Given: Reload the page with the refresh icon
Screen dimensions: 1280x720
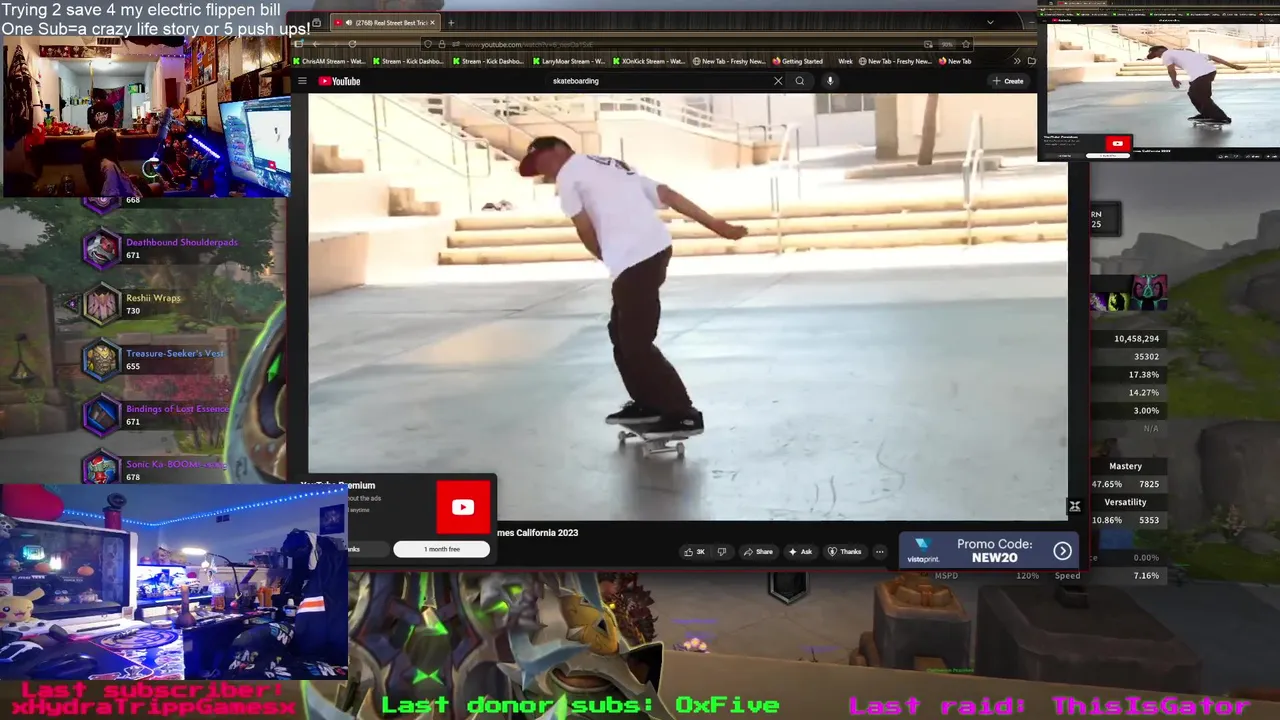Looking at the screenshot, I should coord(352,44).
